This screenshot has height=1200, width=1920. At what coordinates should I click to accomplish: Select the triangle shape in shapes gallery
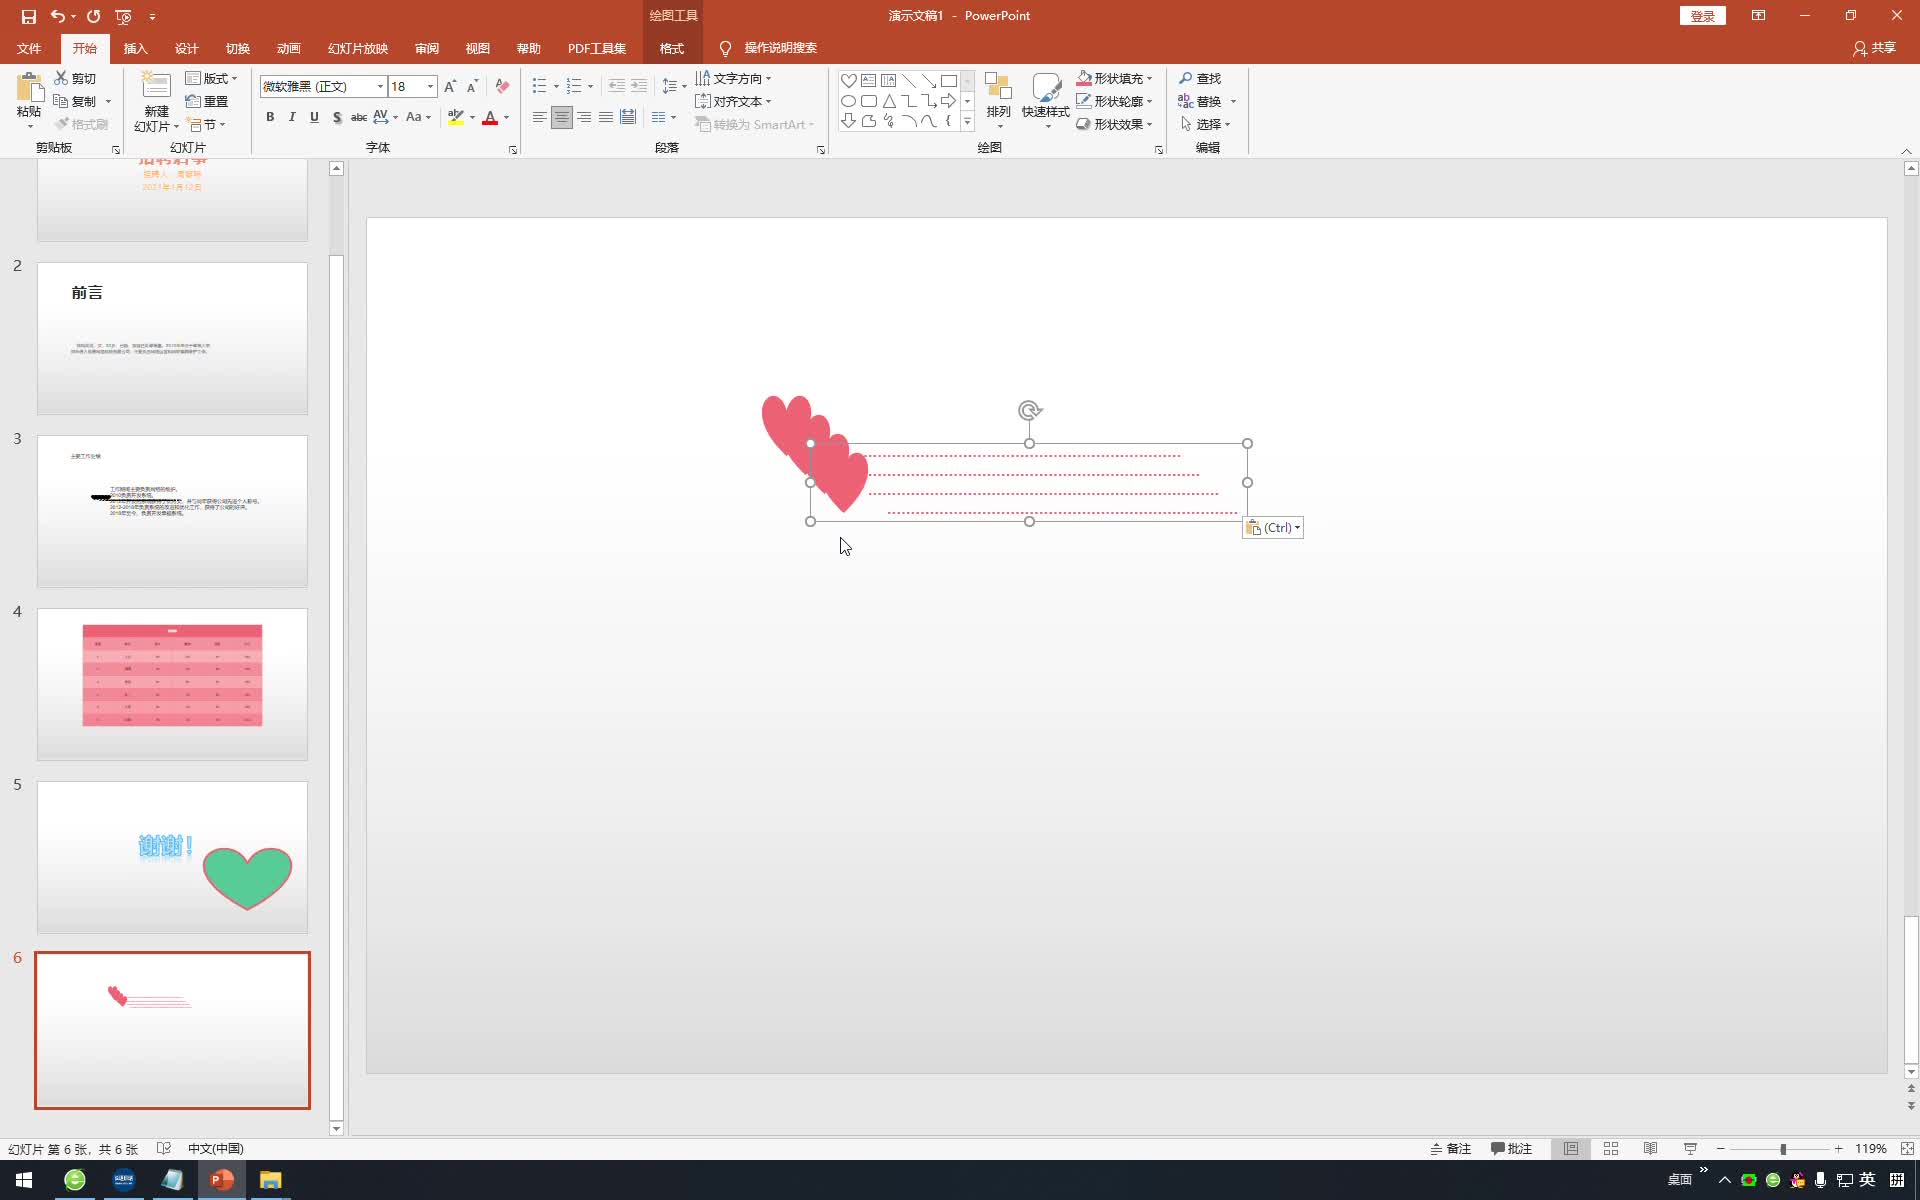[x=889, y=101]
